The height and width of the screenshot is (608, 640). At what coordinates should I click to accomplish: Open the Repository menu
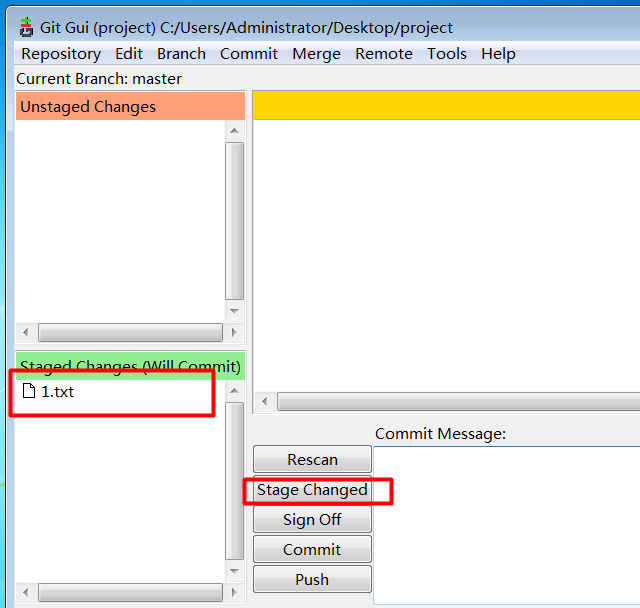pos(61,53)
